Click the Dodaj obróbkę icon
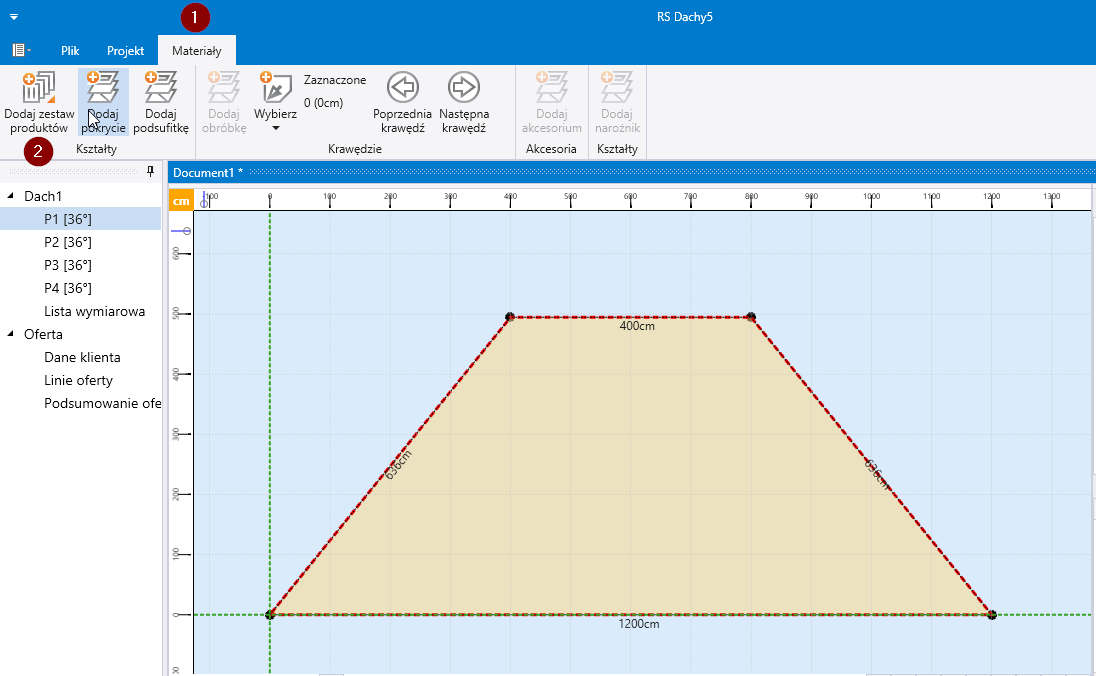 [223, 89]
